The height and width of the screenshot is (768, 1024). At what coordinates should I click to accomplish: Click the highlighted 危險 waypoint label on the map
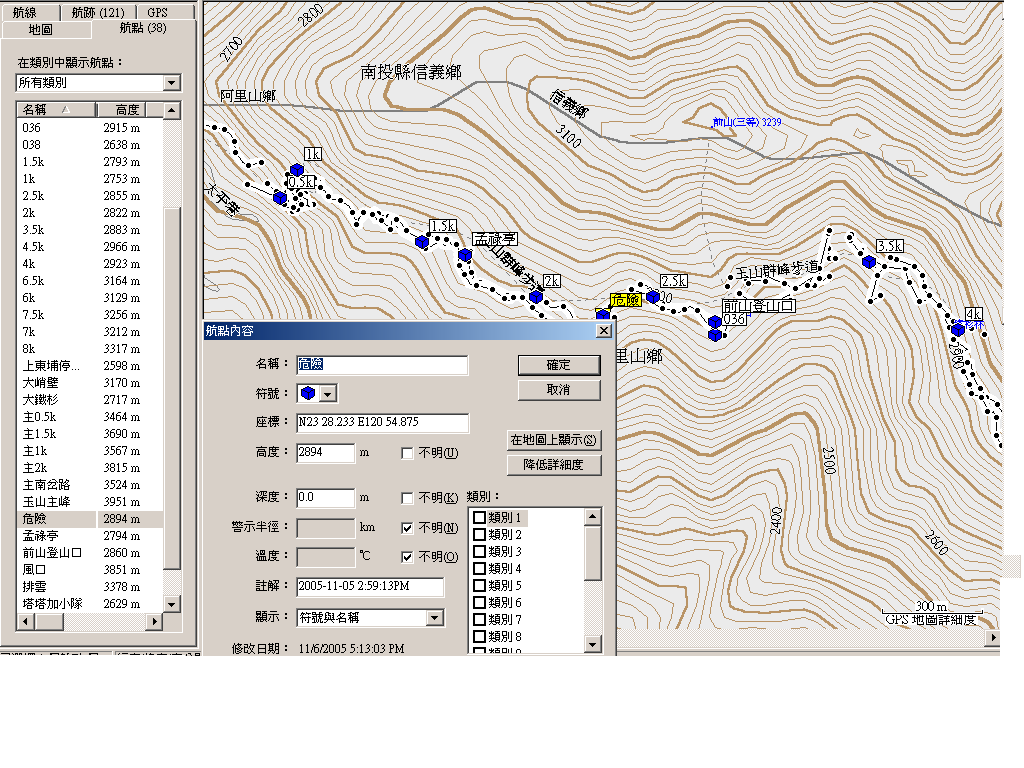[626, 300]
